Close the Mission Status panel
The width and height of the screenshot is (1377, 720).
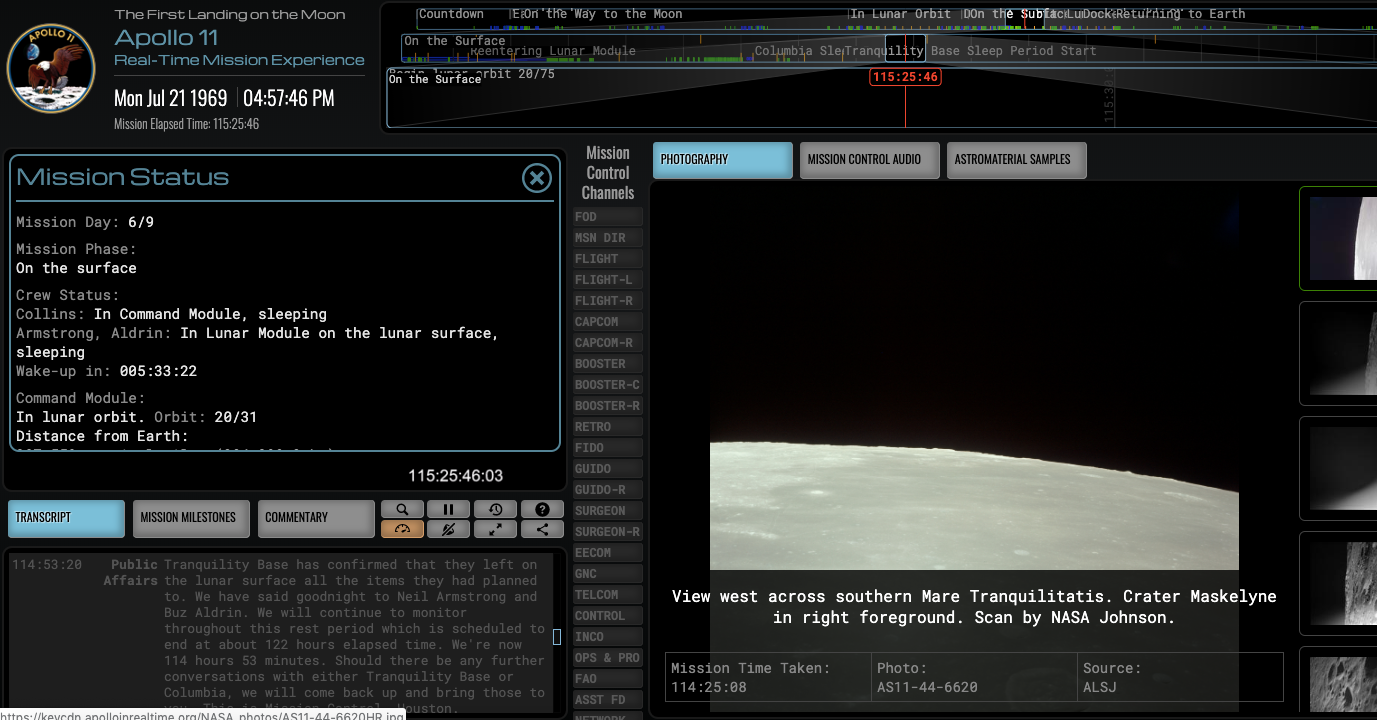(537, 178)
